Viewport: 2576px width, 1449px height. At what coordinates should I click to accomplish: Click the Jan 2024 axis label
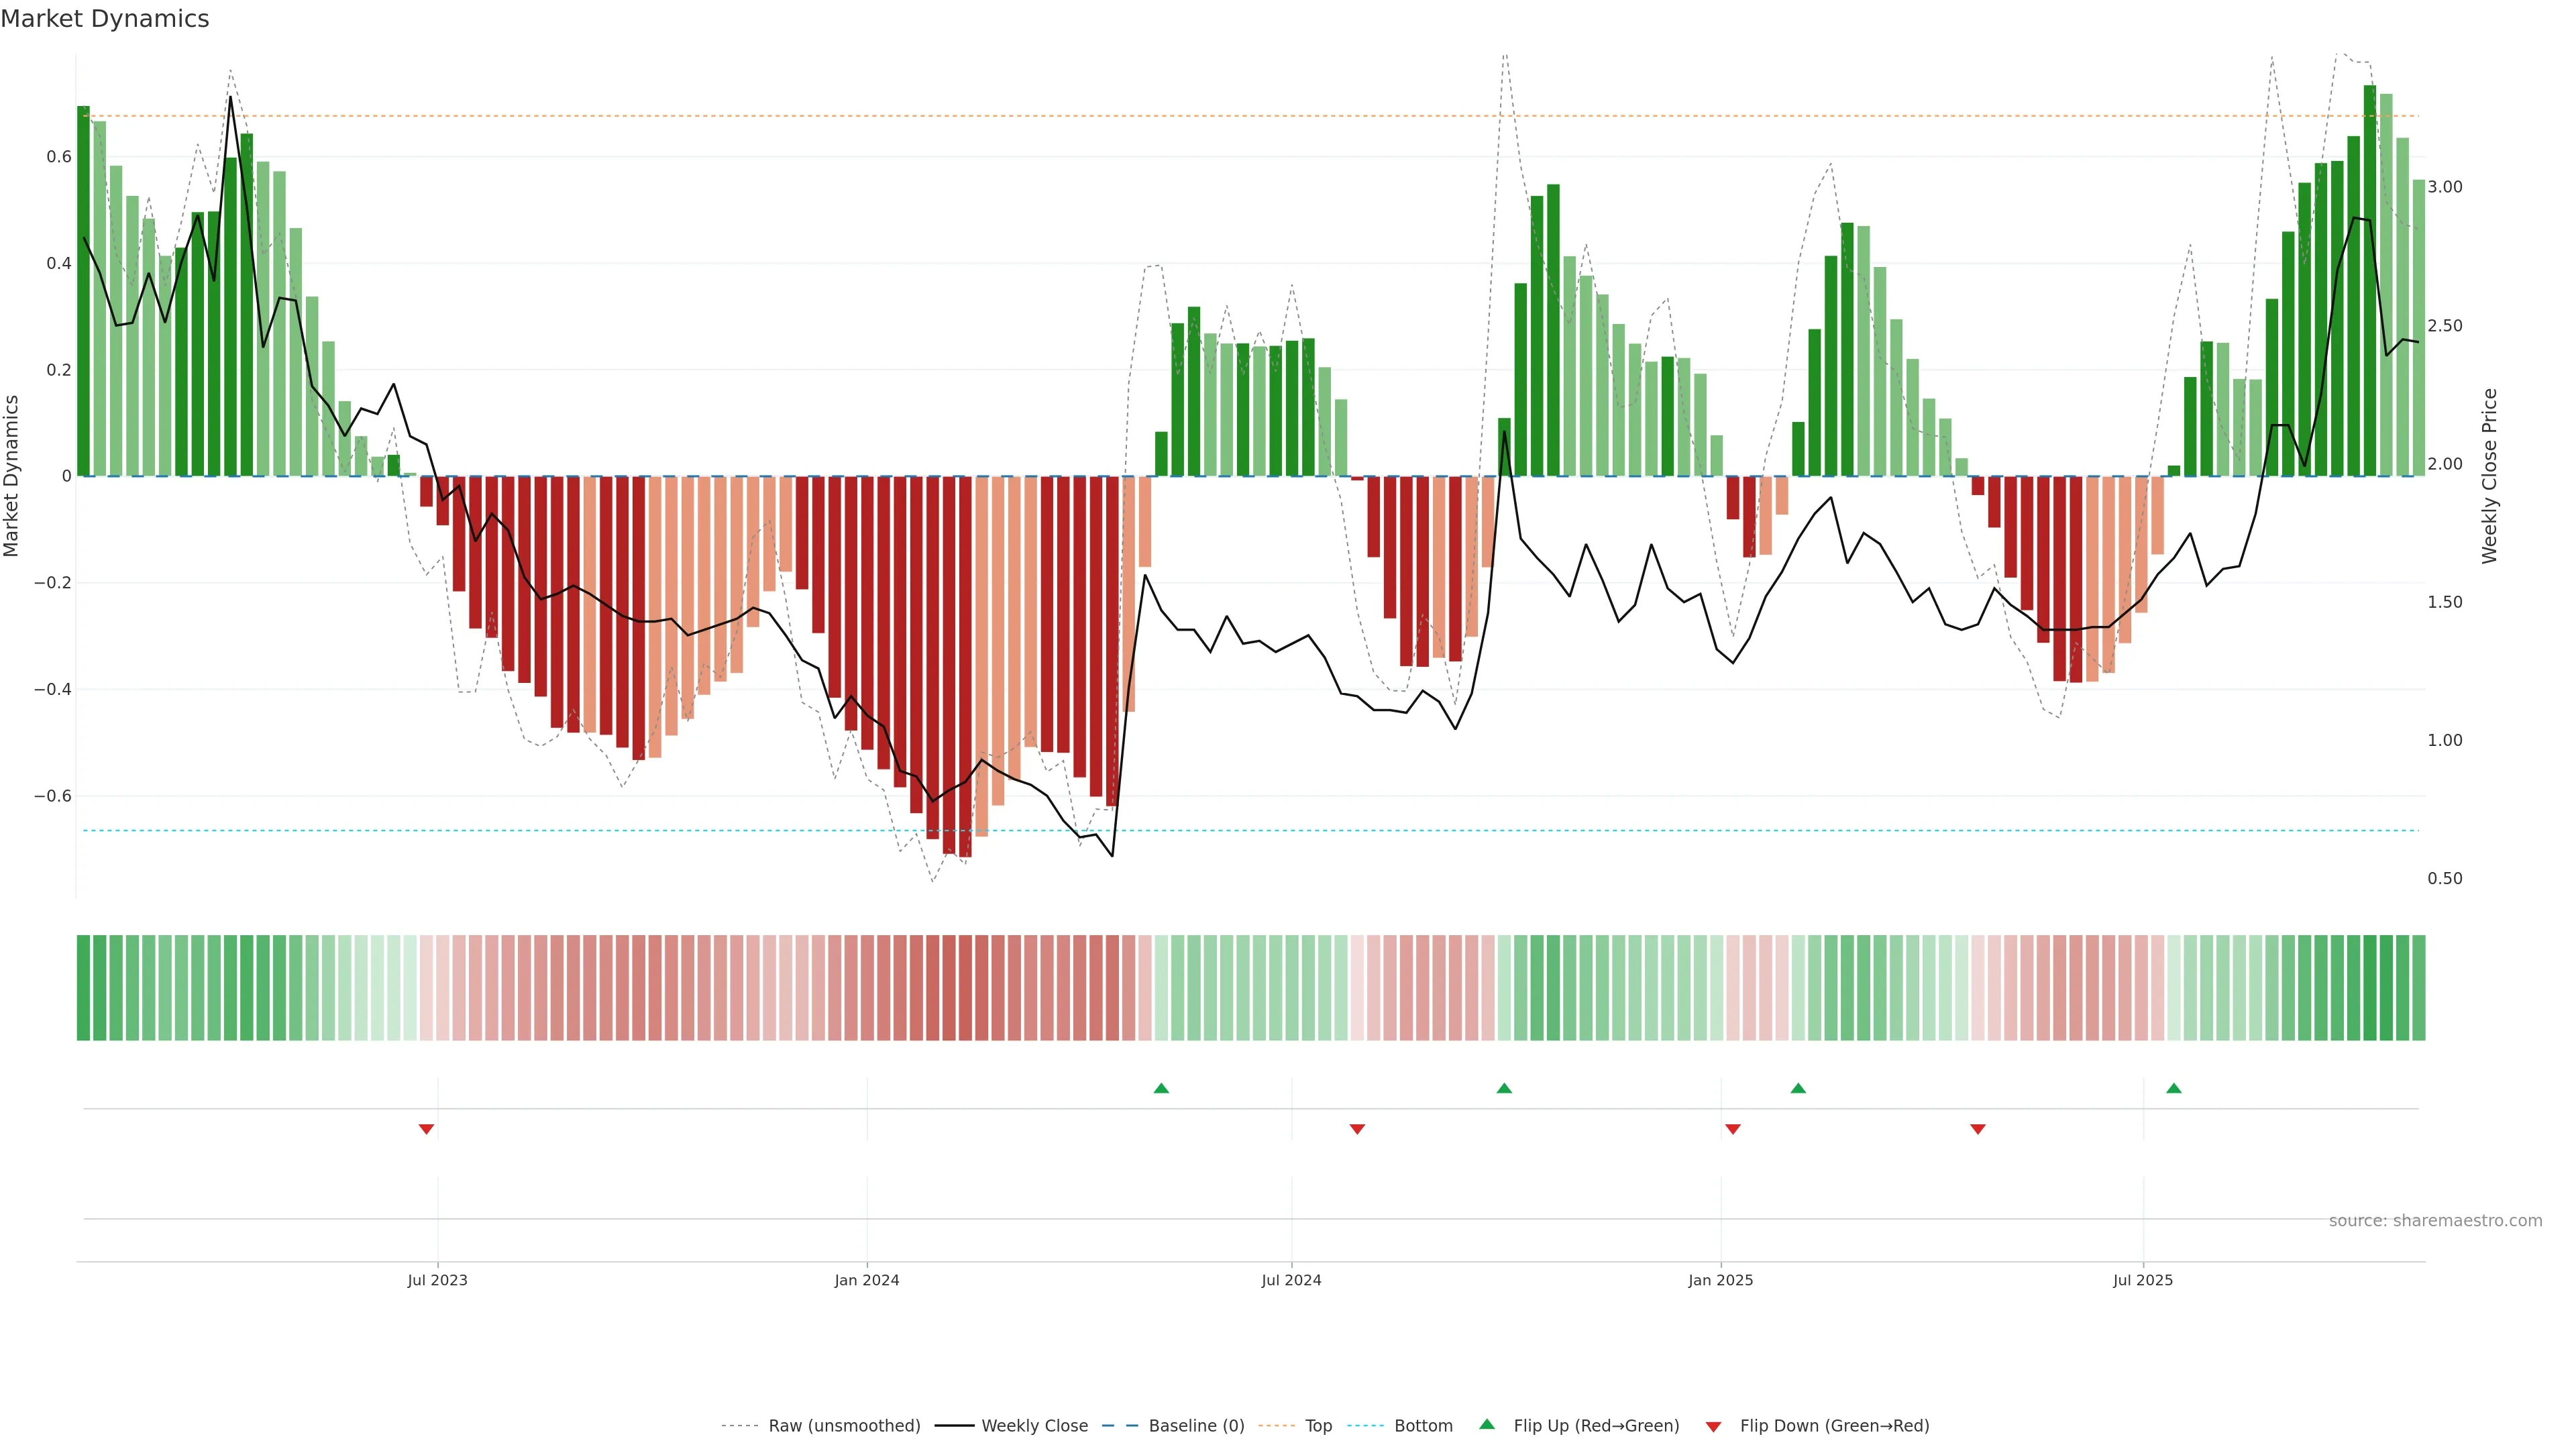click(x=866, y=1280)
